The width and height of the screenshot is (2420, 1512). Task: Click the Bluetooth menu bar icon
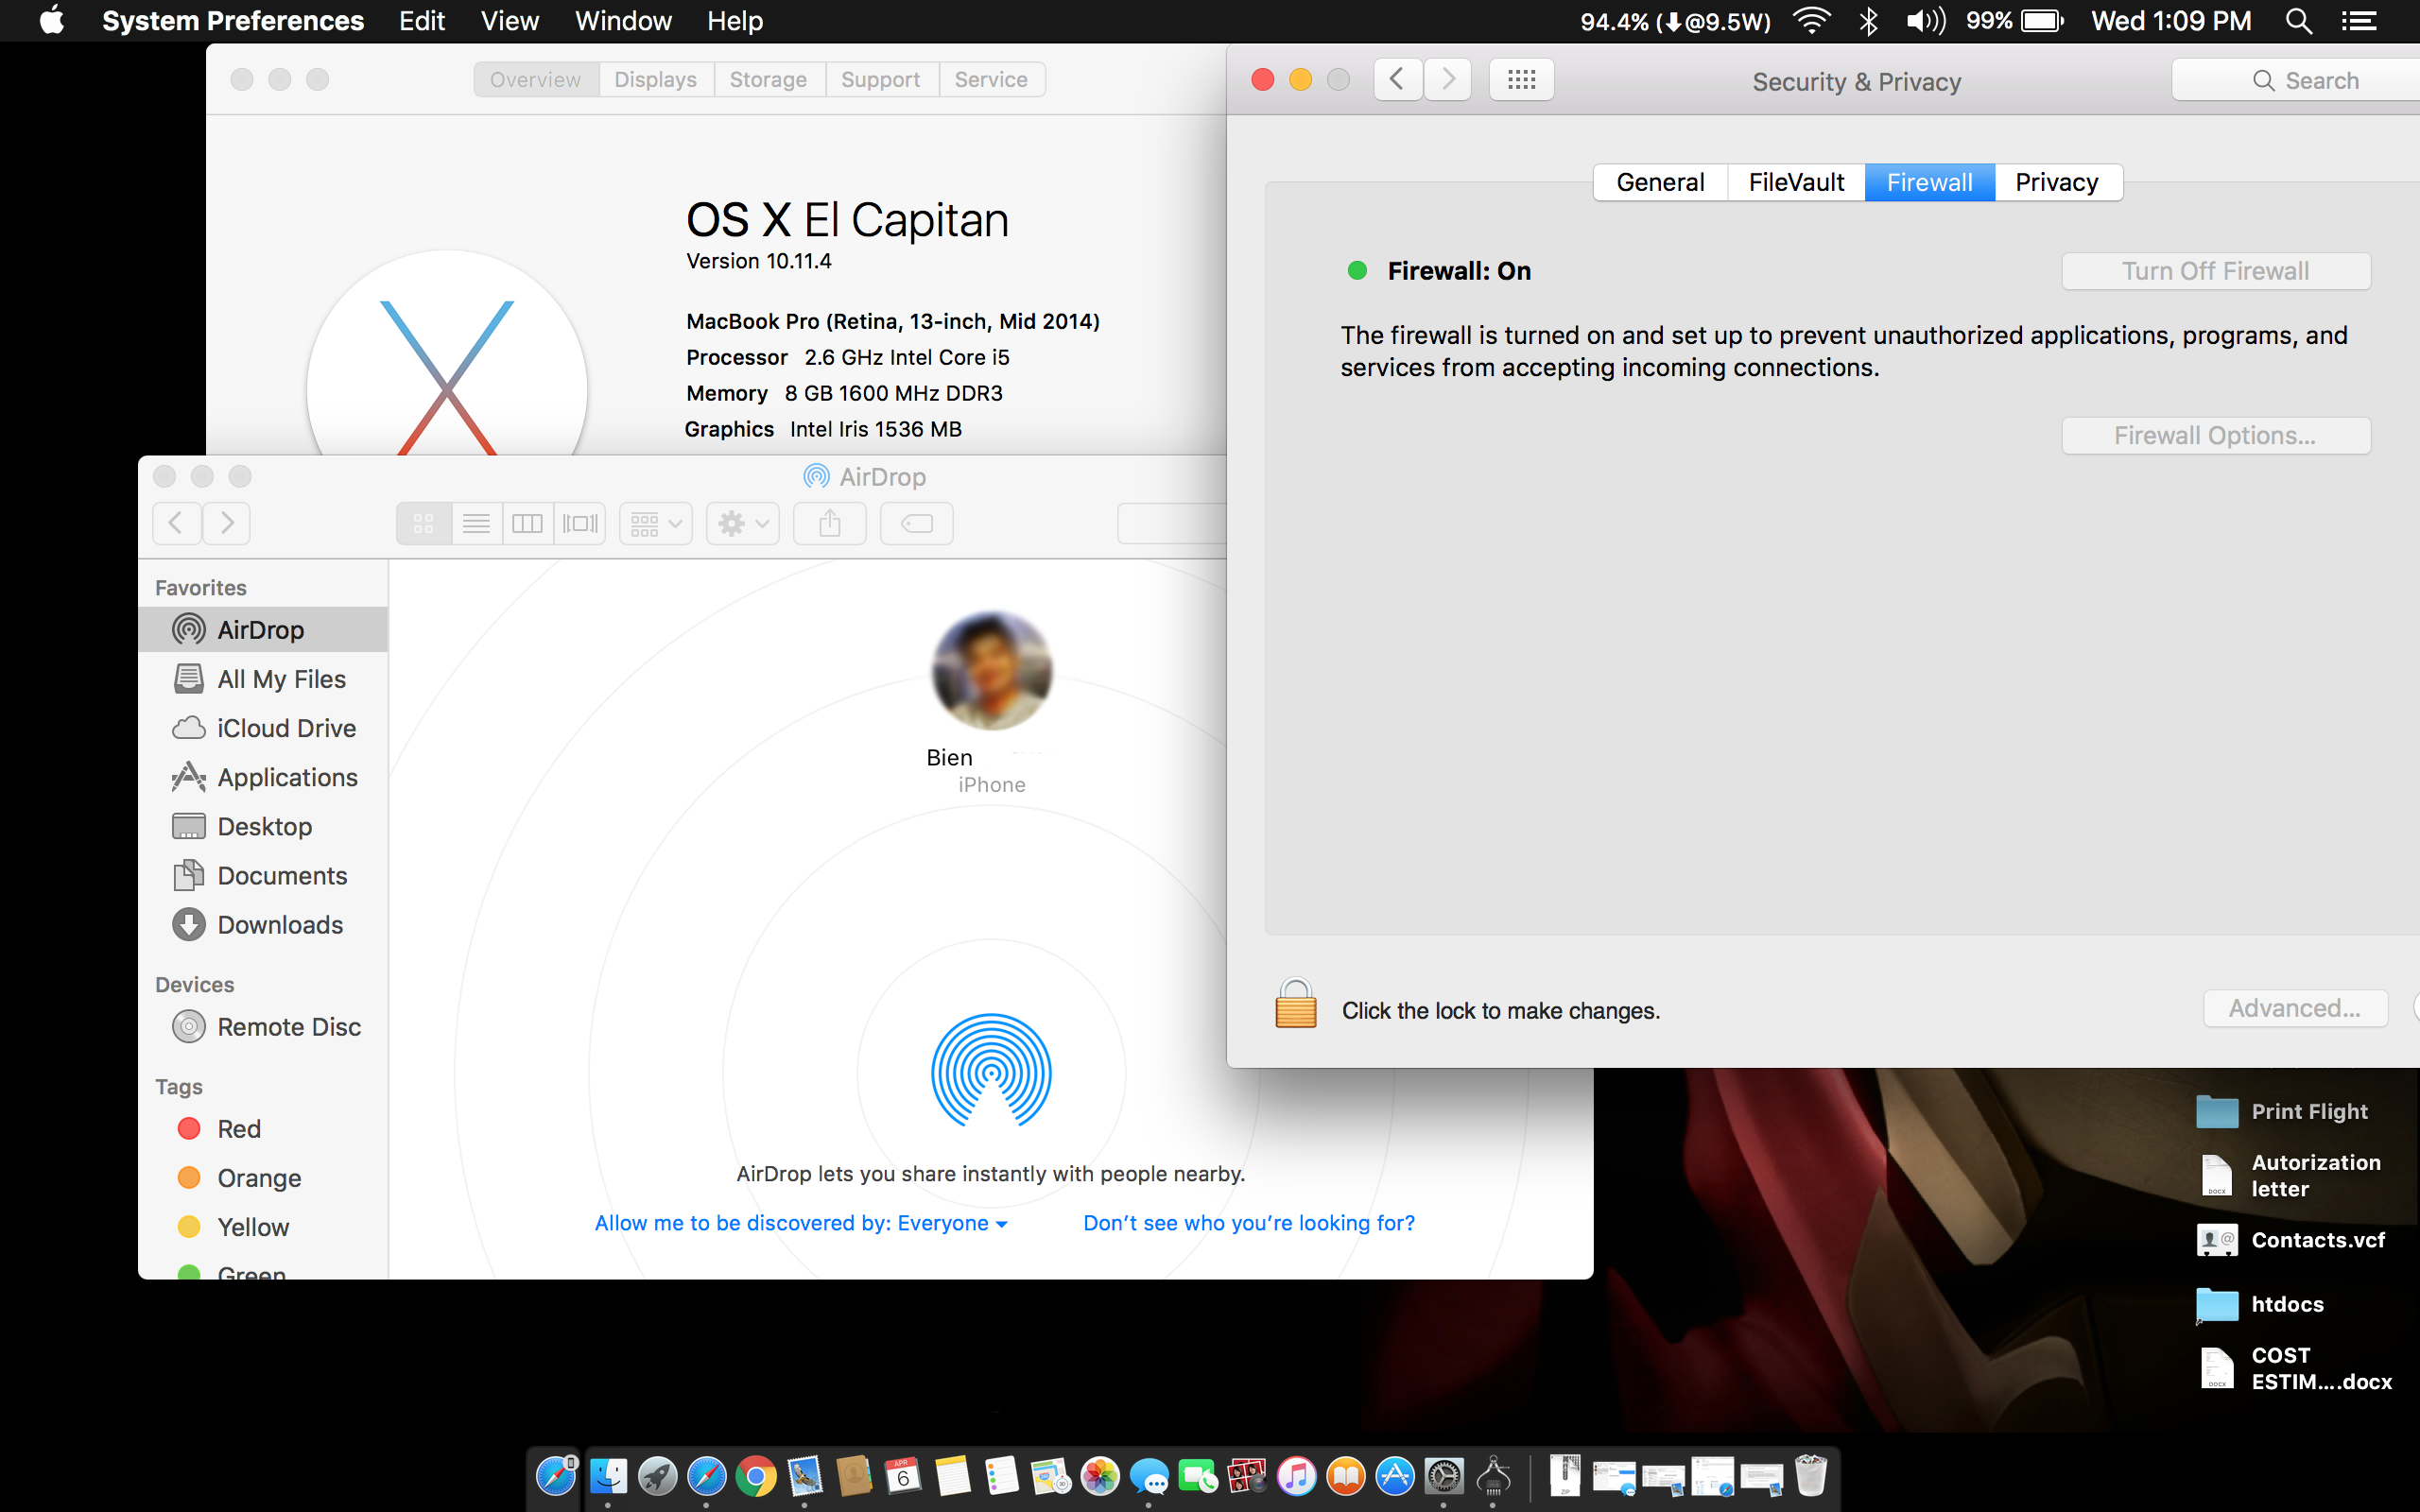click(1868, 21)
